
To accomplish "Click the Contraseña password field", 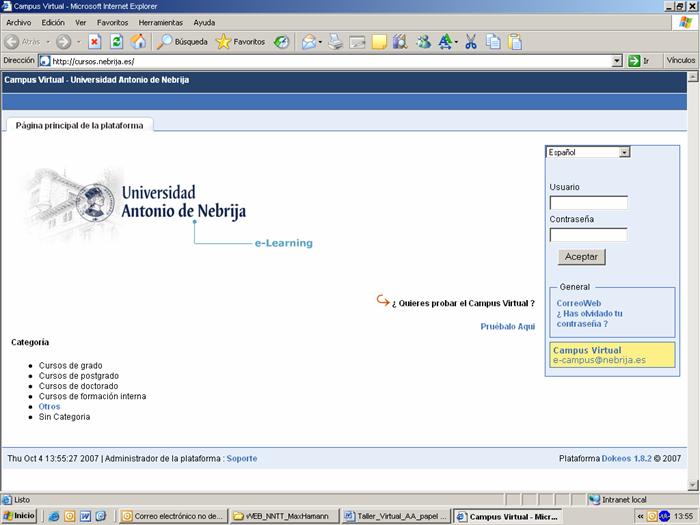I will click(588, 234).
